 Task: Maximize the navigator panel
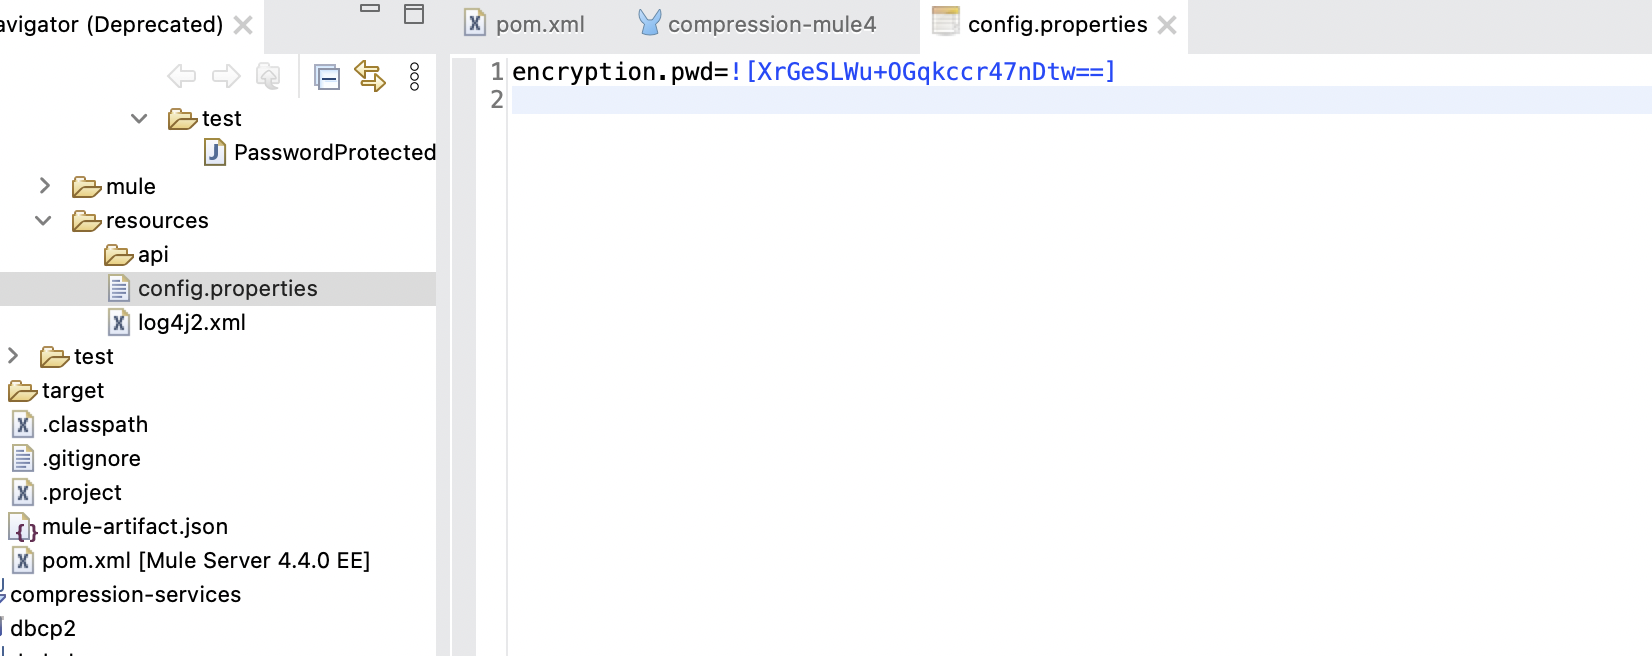[414, 14]
